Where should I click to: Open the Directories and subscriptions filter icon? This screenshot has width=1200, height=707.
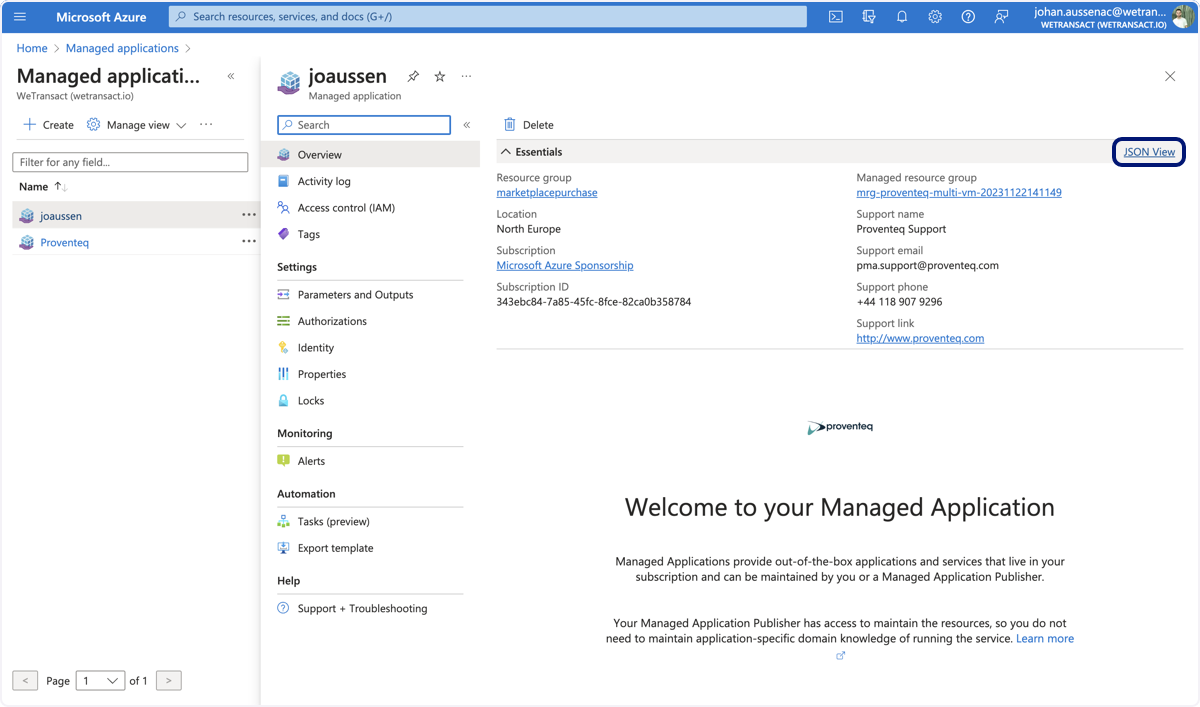868,17
